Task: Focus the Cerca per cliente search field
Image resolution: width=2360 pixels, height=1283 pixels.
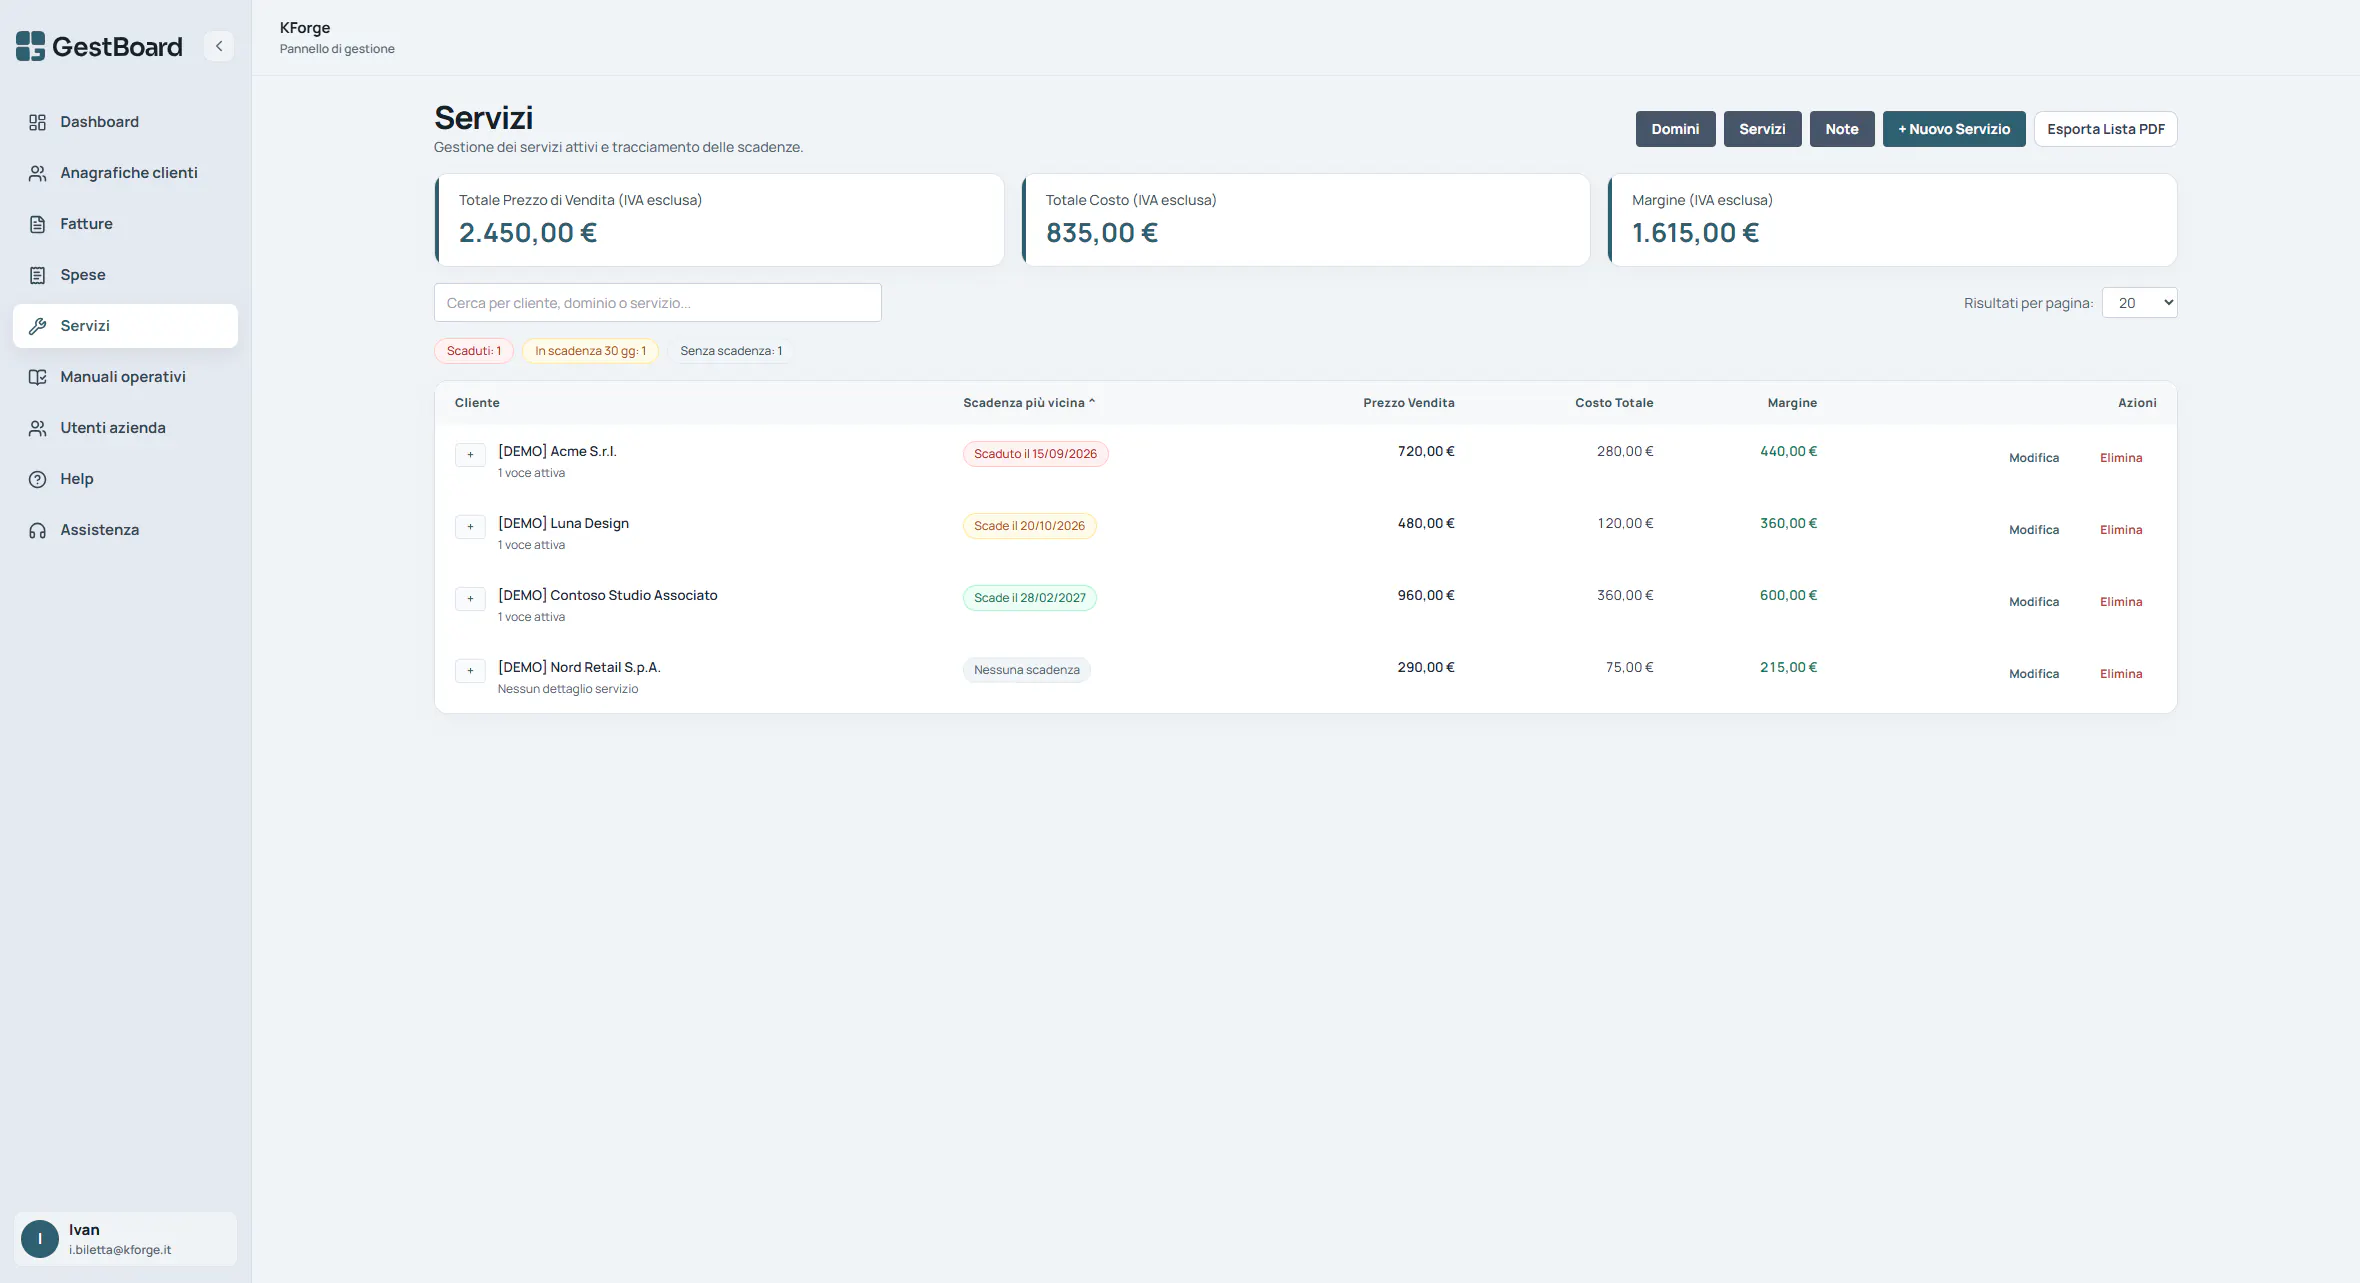Action: [658, 303]
